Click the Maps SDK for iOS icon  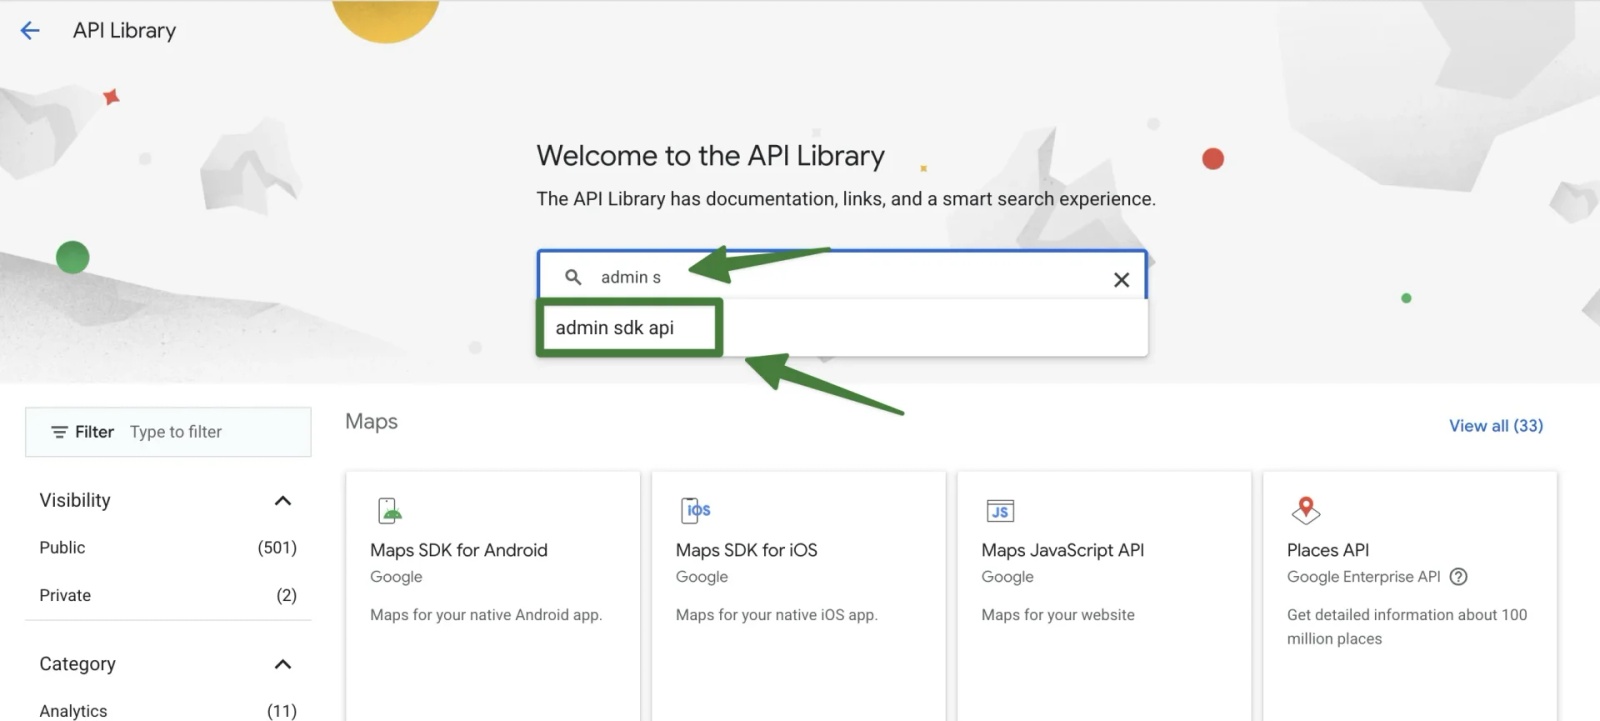(696, 510)
